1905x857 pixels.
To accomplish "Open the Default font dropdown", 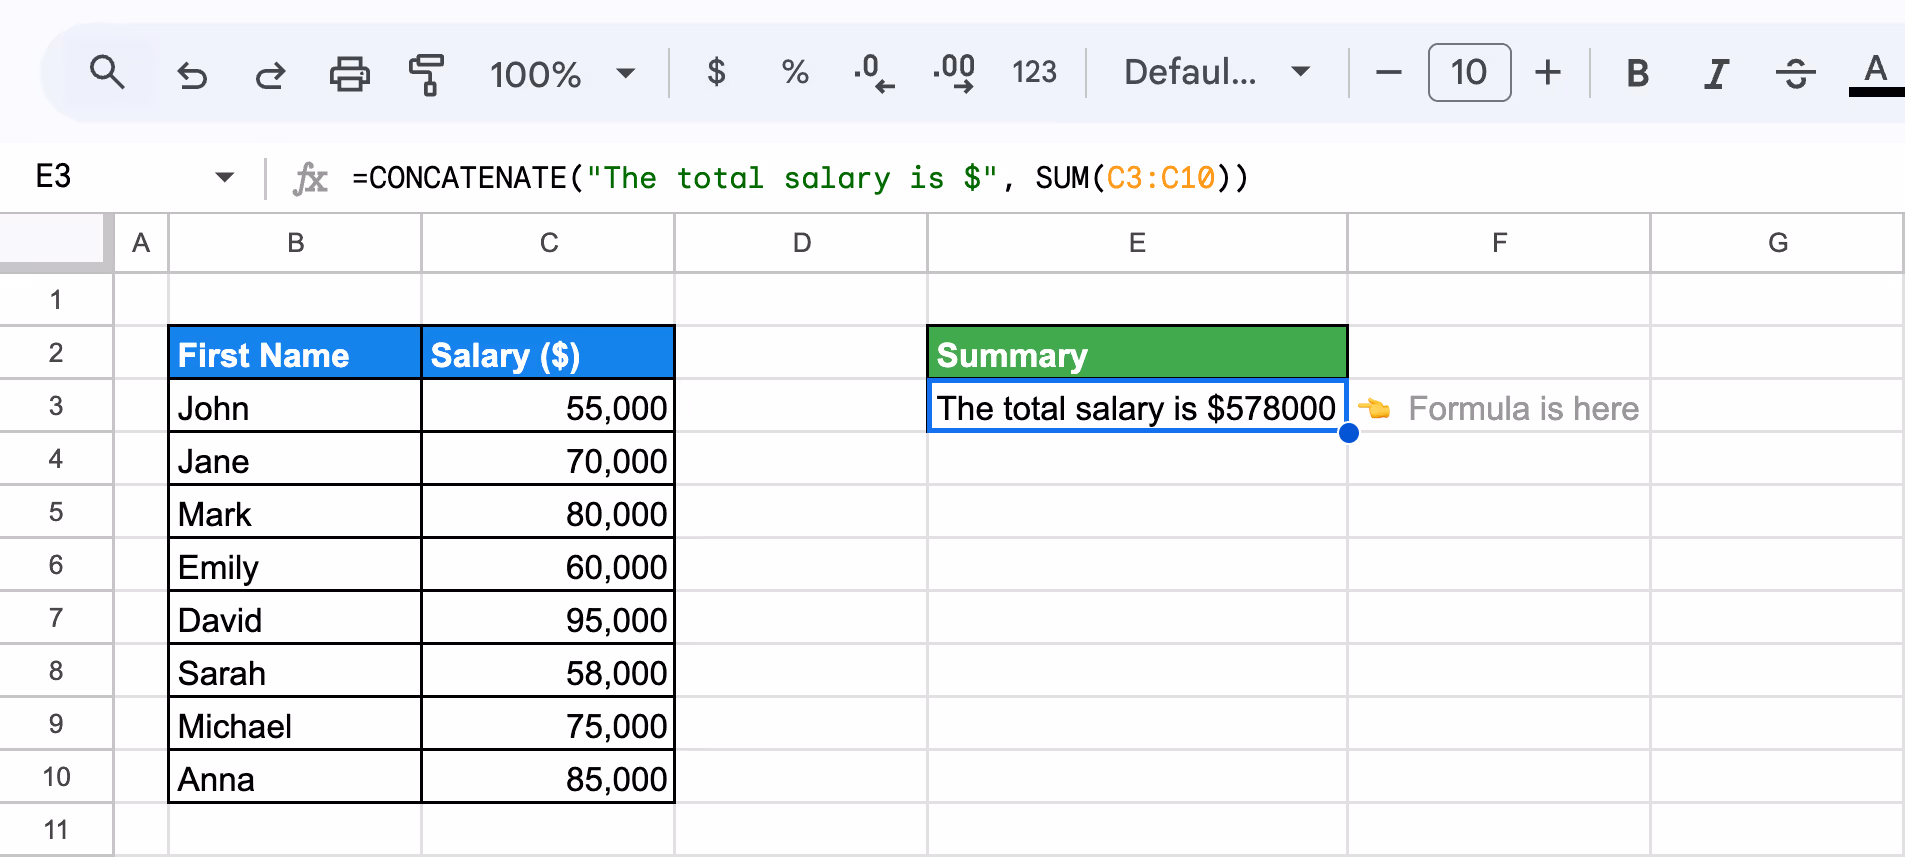I will click(x=1217, y=72).
